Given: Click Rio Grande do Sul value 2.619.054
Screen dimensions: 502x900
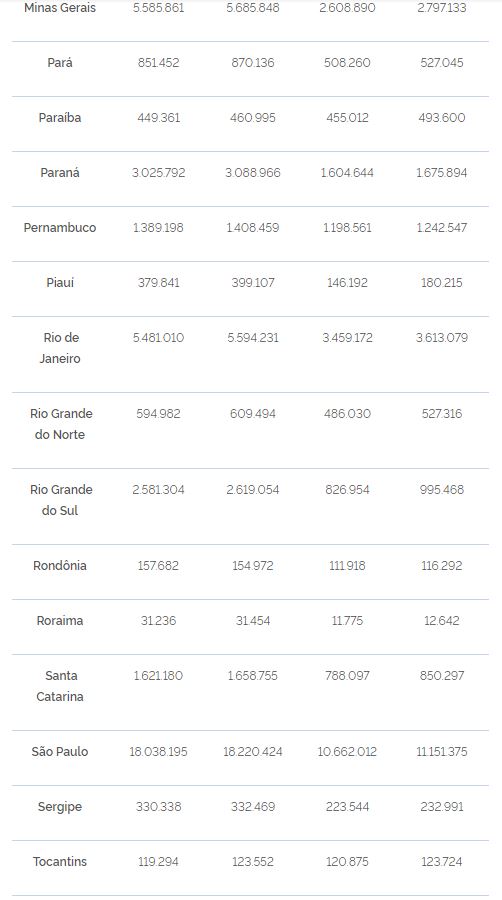Looking at the screenshot, I should (252, 490).
